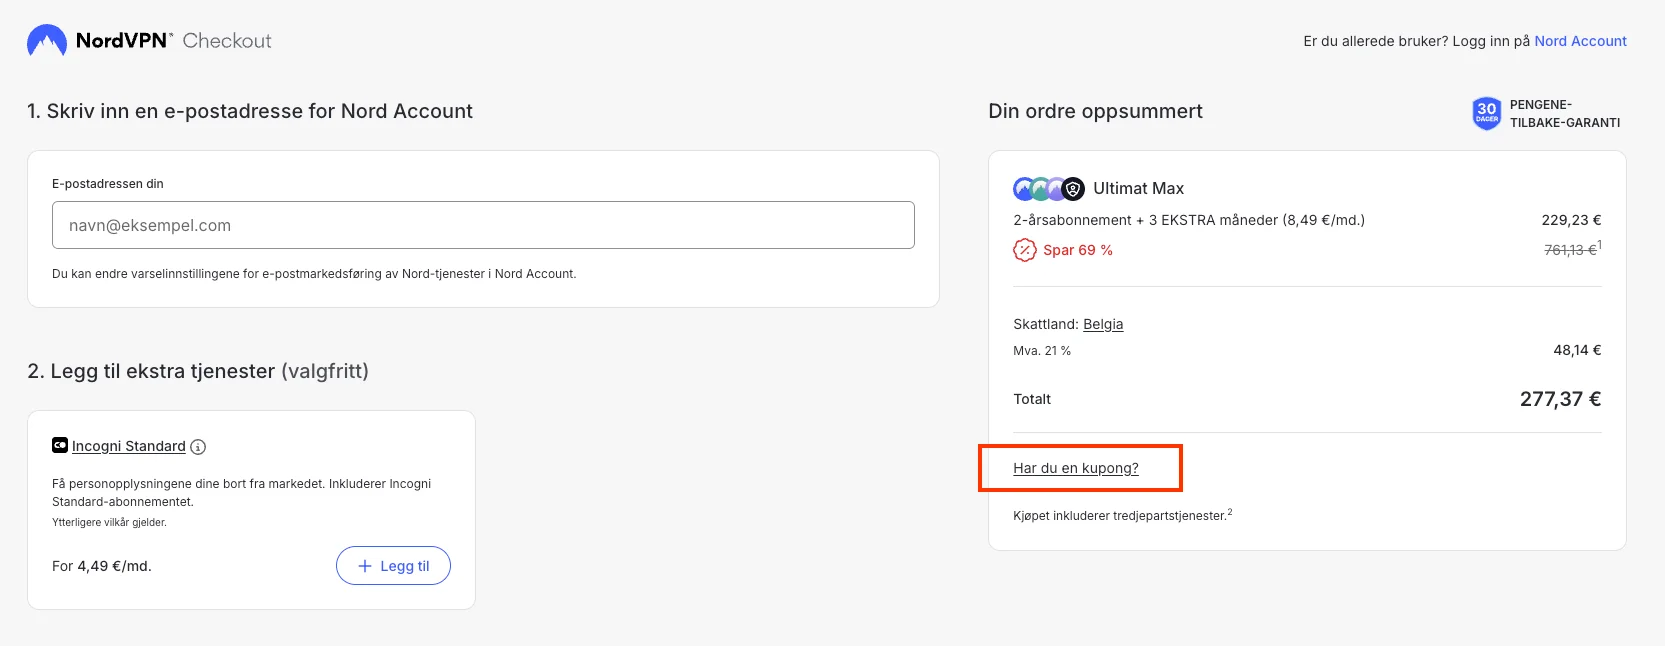Click the Ultimat Max plan name
The width and height of the screenshot is (1665, 646).
click(x=1138, y=188)
